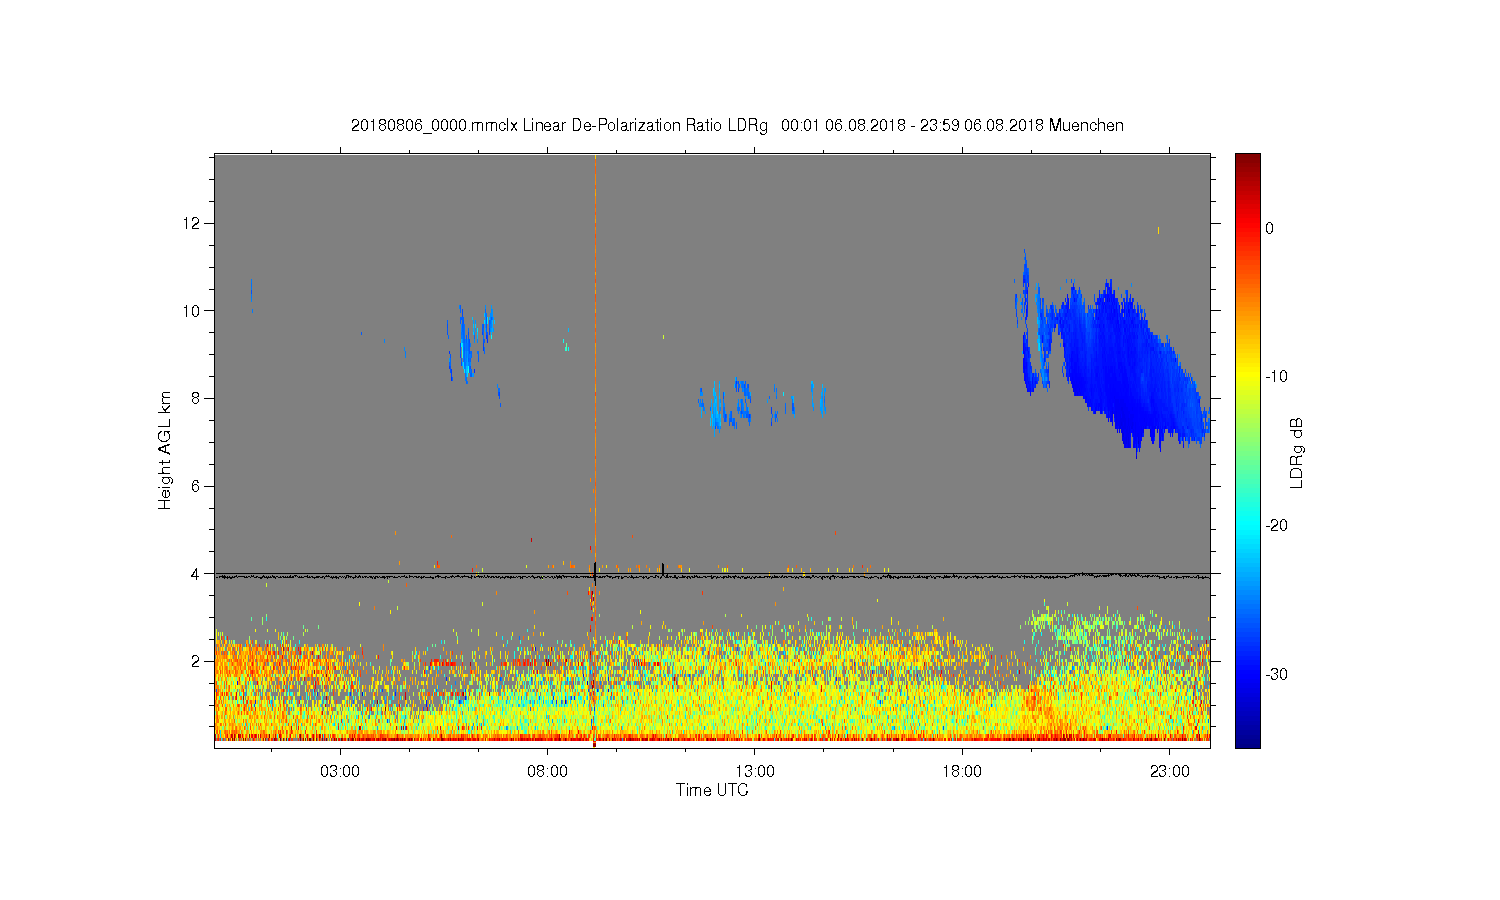Click the black horizontal line at 4 km
1500x900 pixels.
point(712,576)
